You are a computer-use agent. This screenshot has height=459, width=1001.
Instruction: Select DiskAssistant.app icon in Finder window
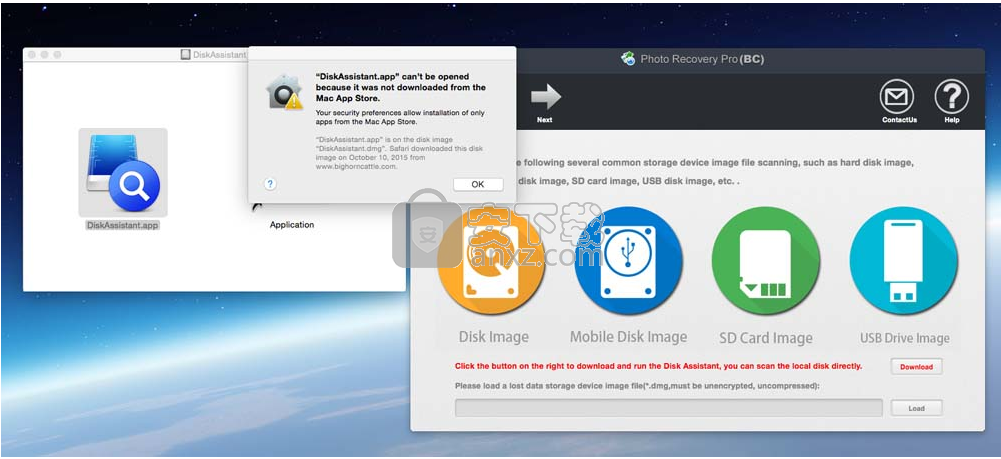(x=123, y=172)
